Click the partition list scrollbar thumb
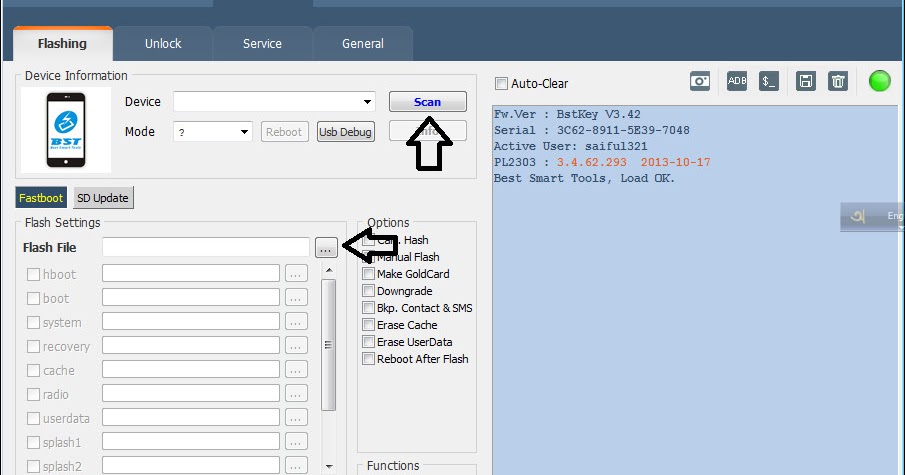 (x=328, y=345)
